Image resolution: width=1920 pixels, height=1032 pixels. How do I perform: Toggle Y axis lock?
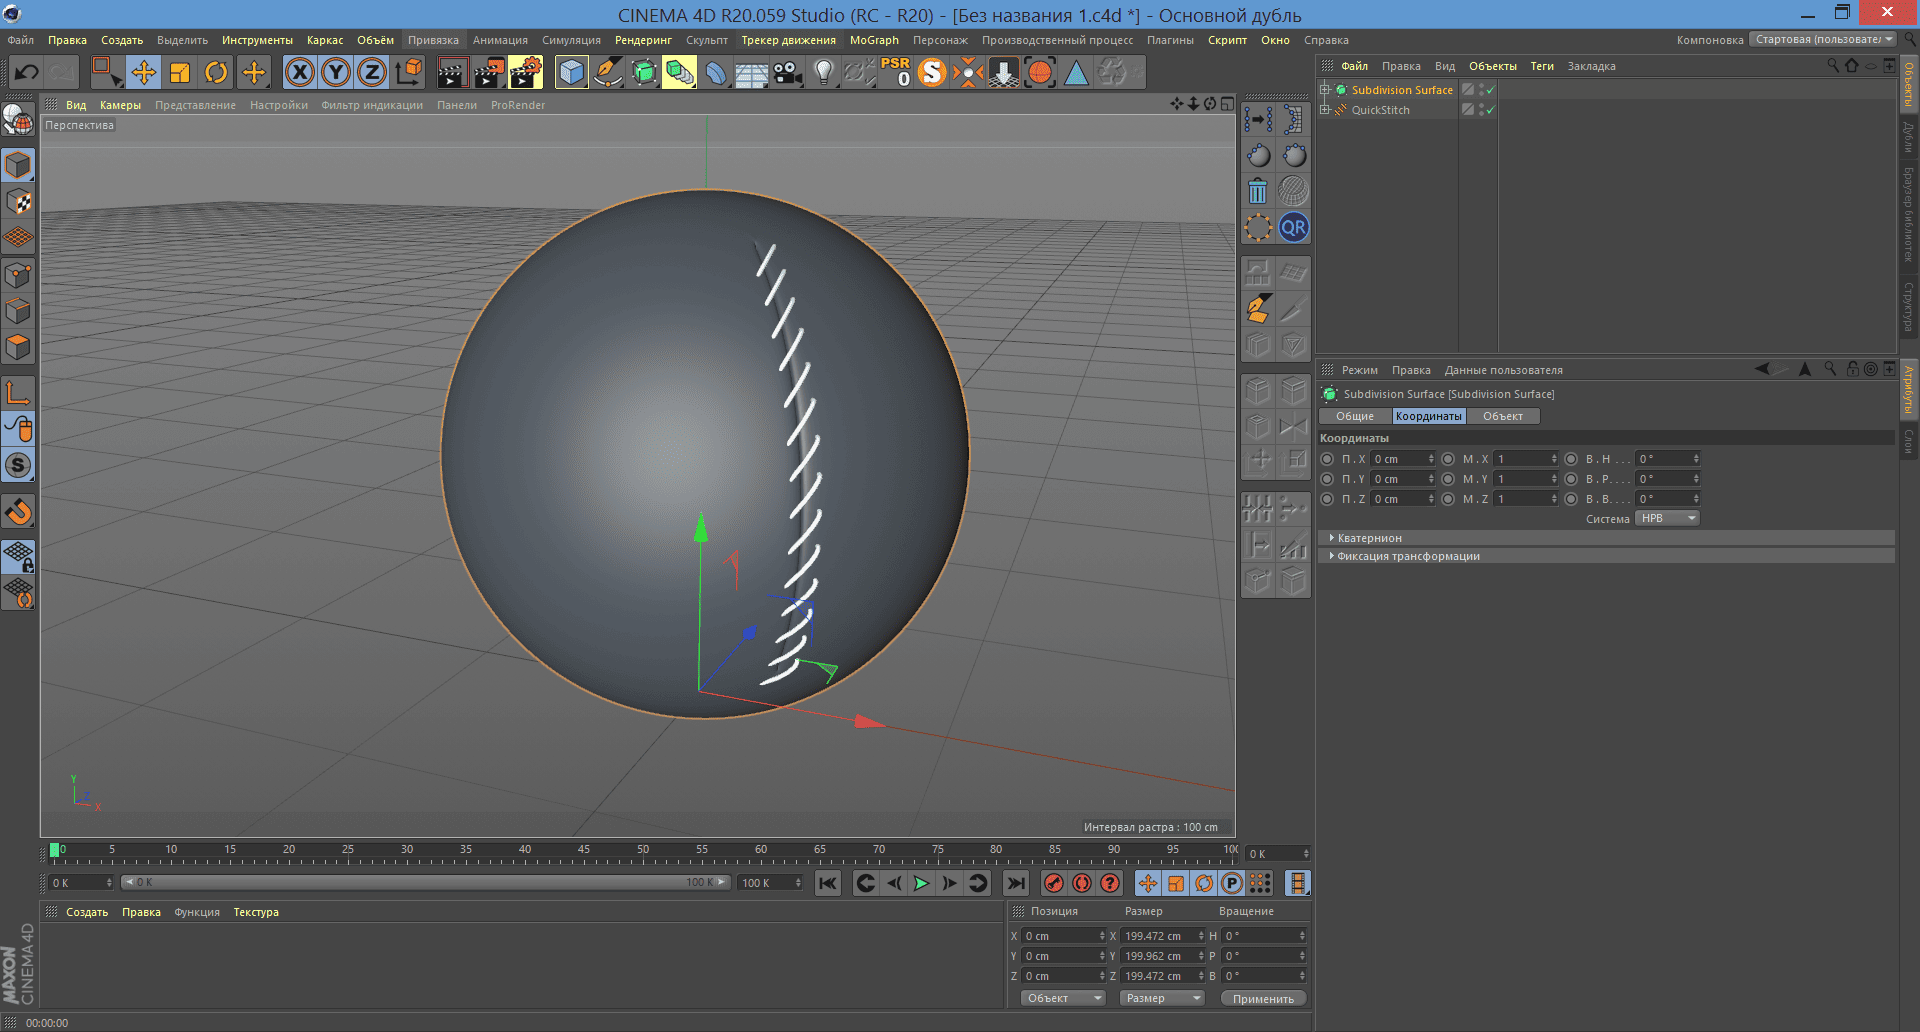[x=336, y=72]
